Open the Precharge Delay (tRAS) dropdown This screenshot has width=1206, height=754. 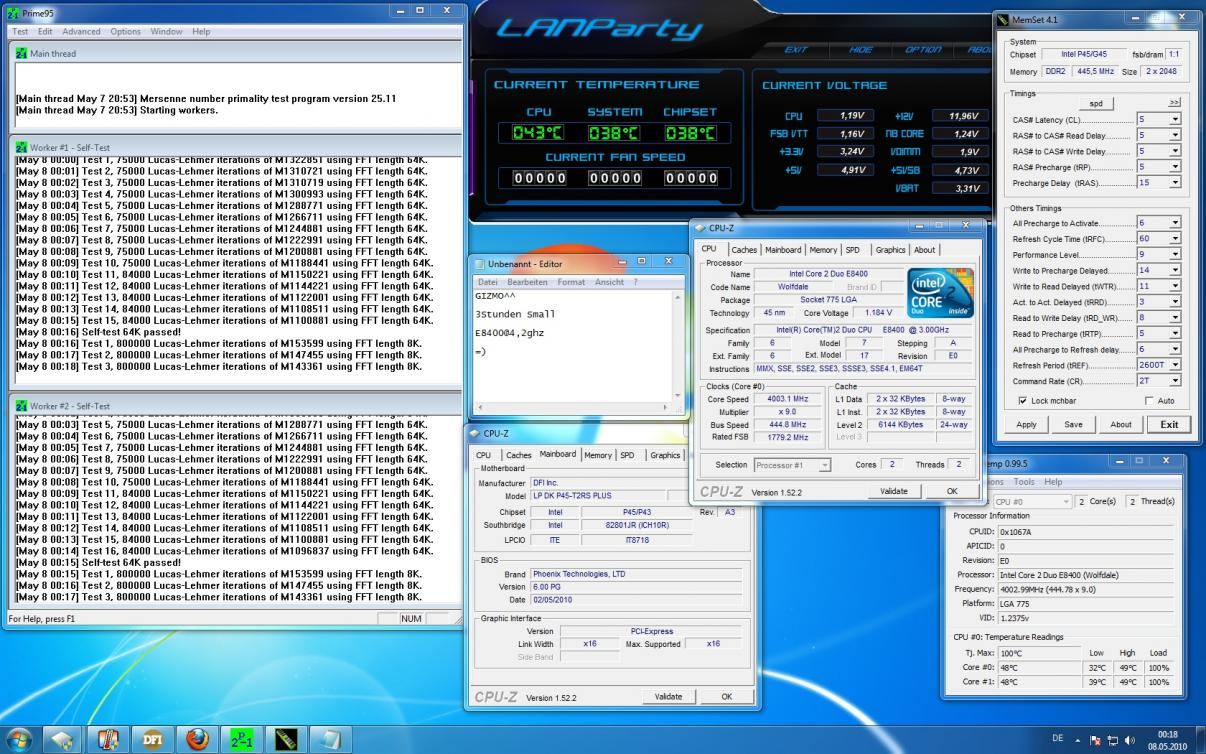(1175, 183)
